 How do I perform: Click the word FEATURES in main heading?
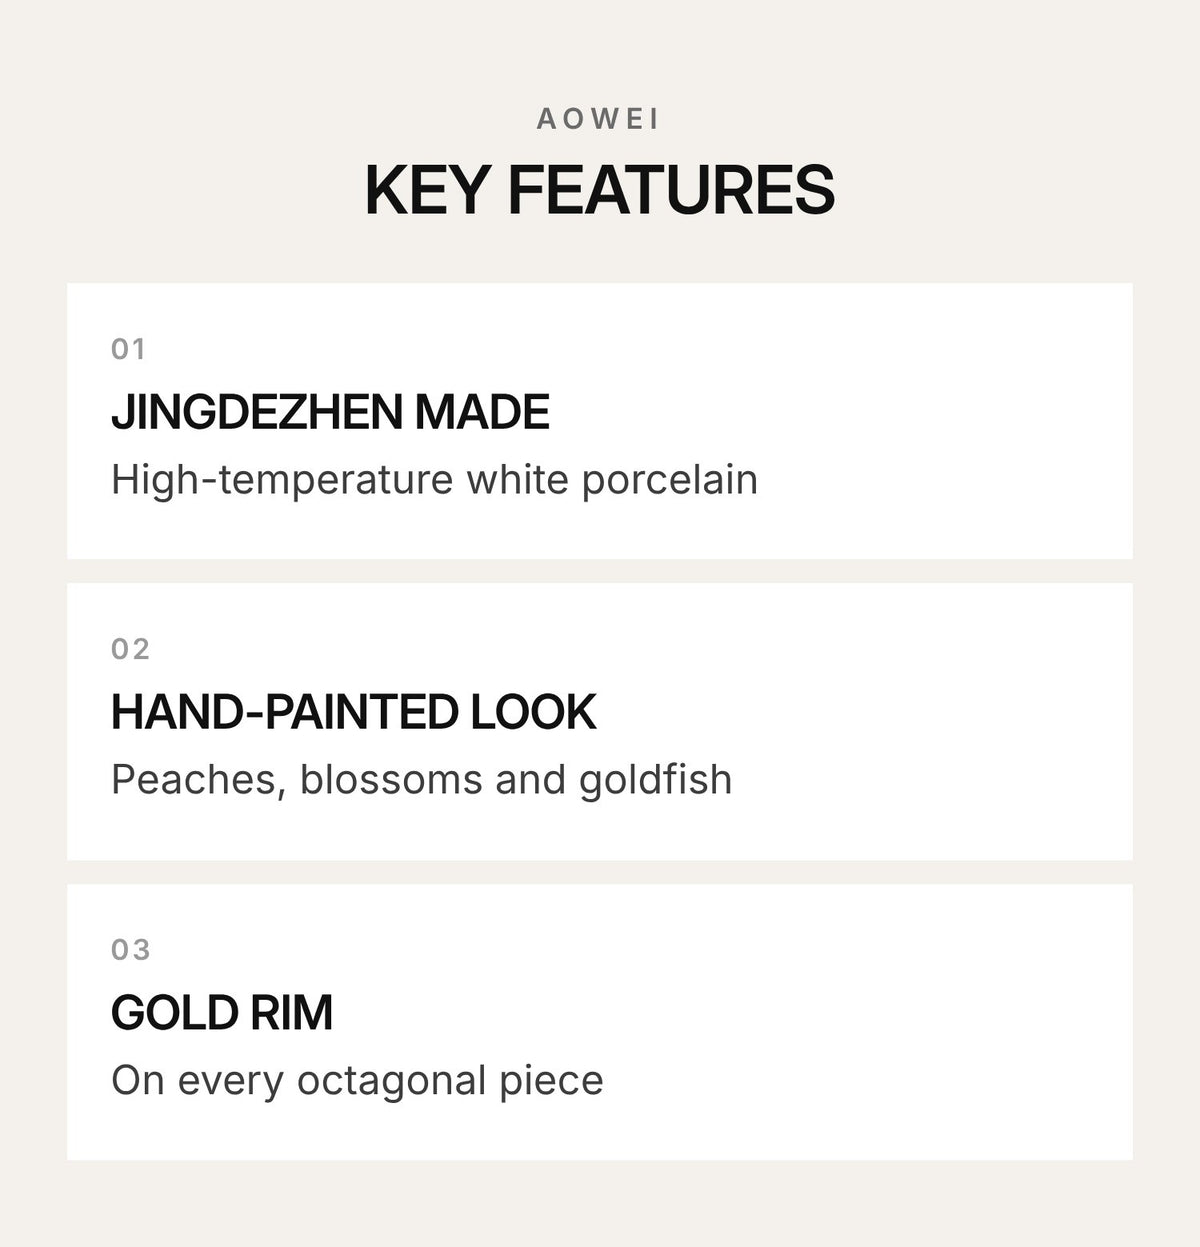point(671,189)
